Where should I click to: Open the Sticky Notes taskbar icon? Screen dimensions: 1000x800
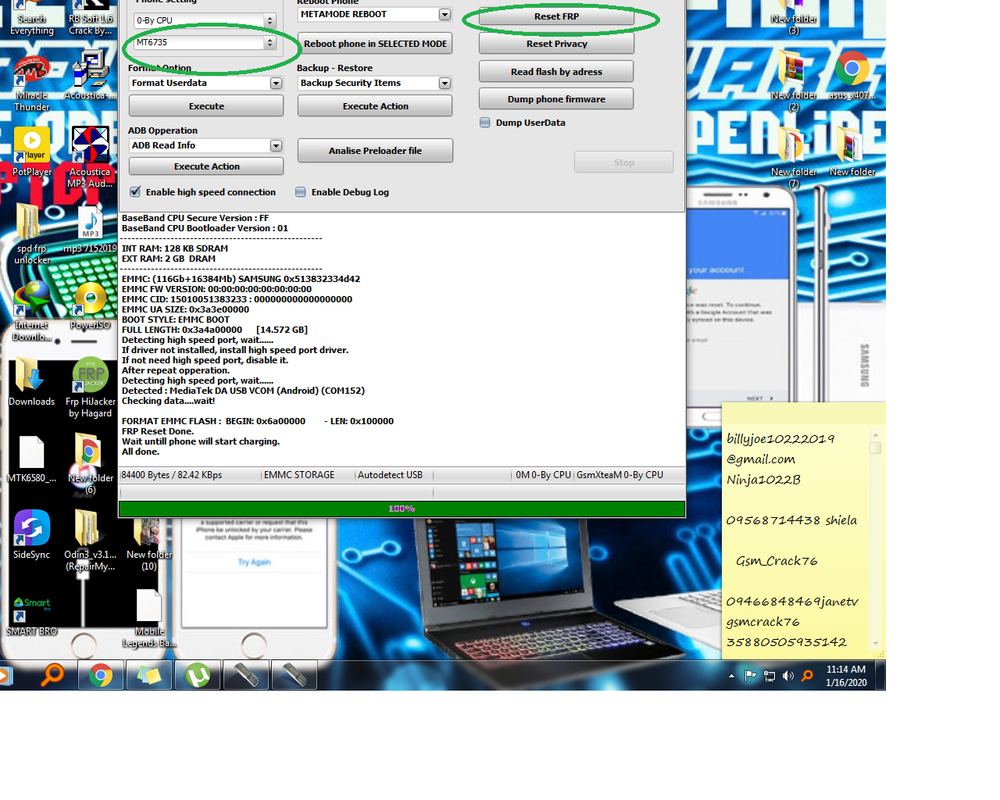point(149,675)
